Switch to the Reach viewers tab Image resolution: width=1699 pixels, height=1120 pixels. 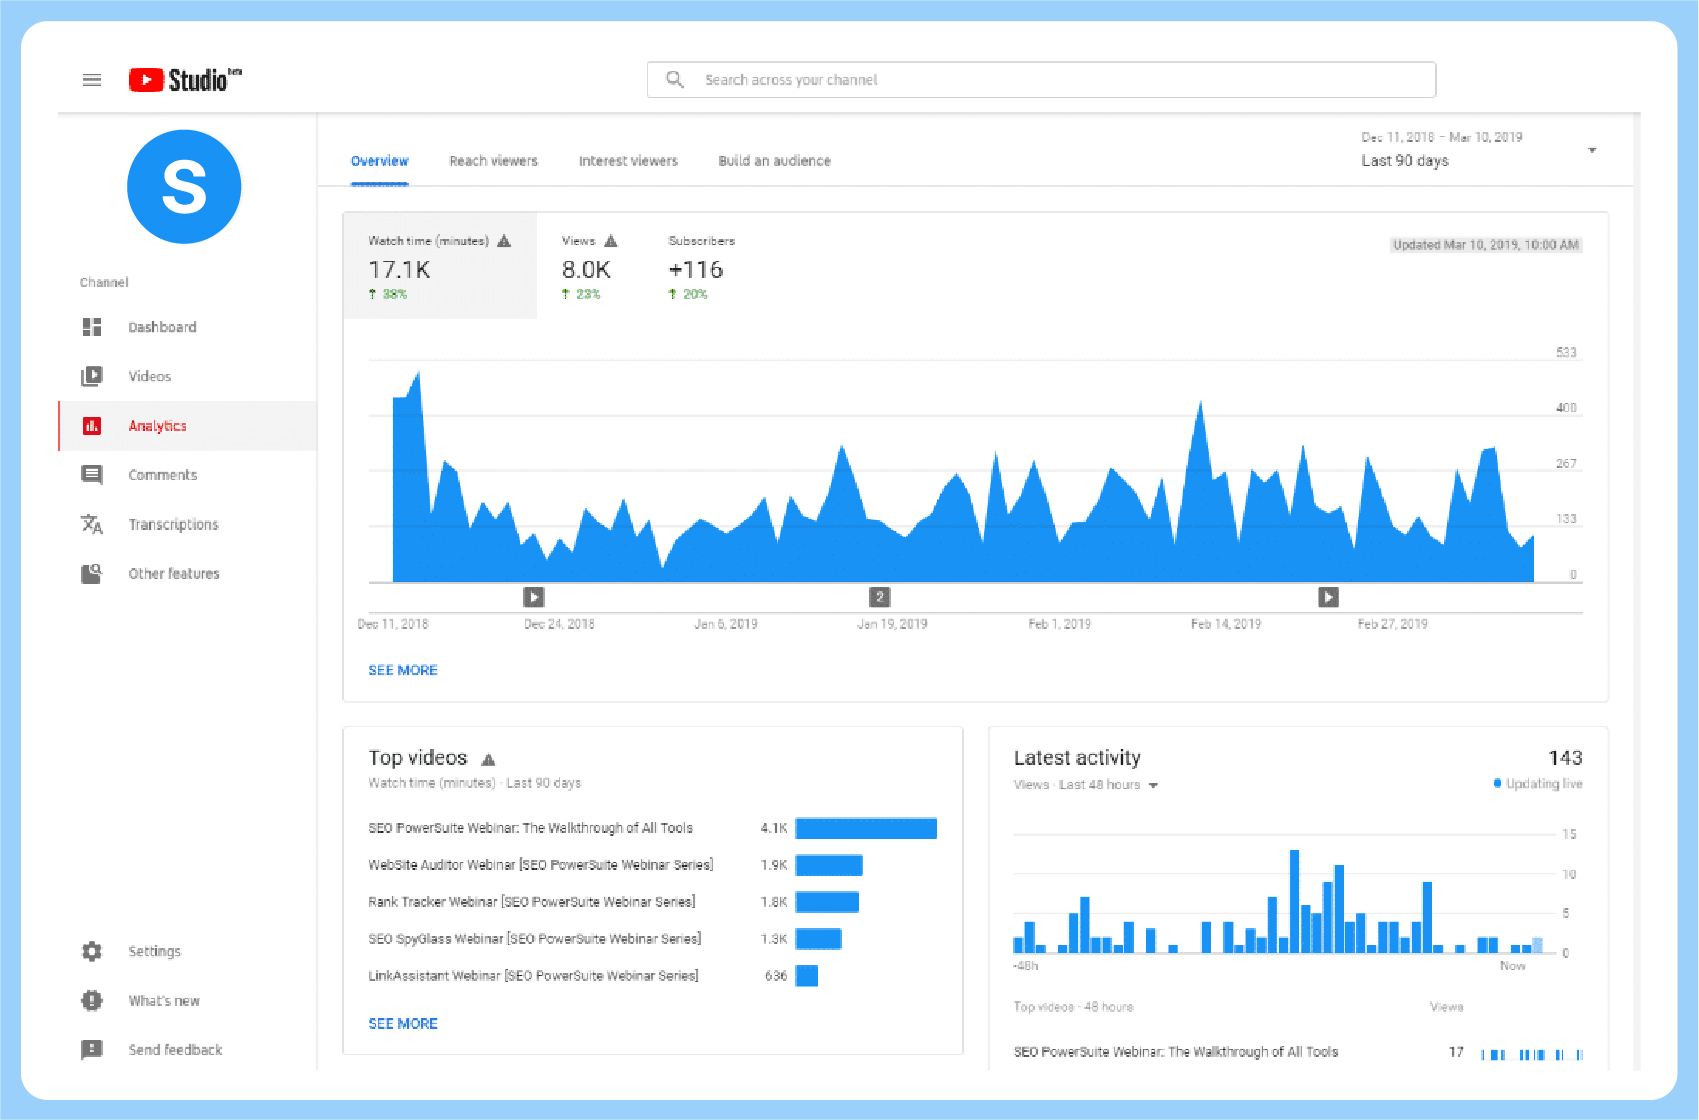494,161
